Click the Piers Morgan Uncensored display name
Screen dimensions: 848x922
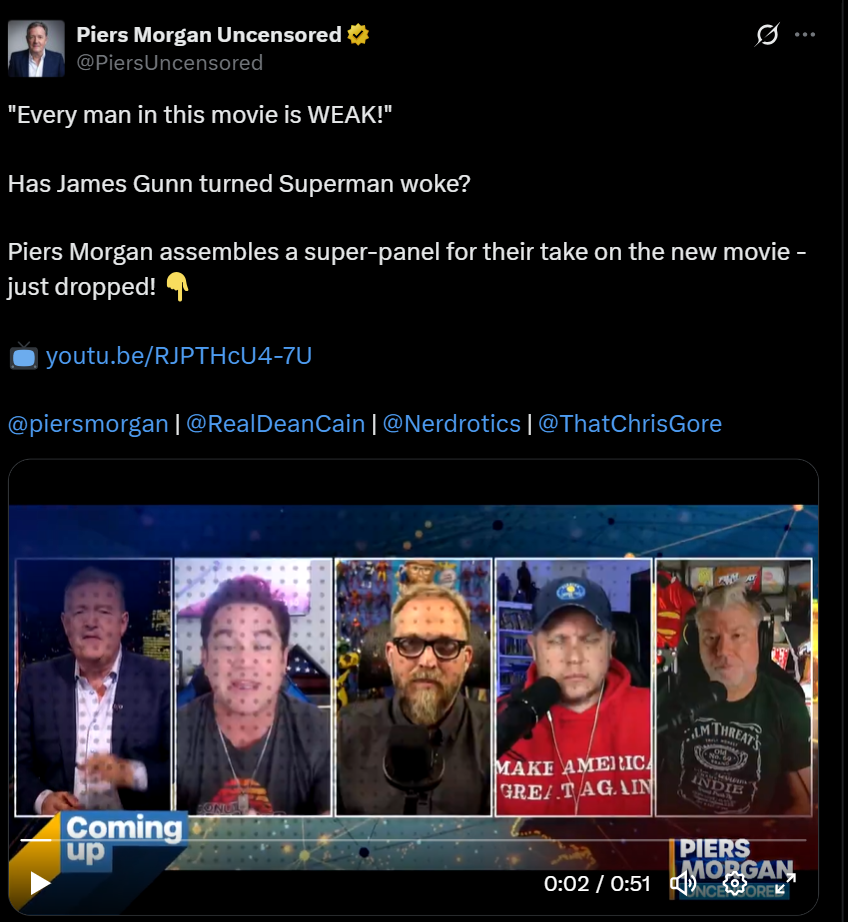point(209,35)
